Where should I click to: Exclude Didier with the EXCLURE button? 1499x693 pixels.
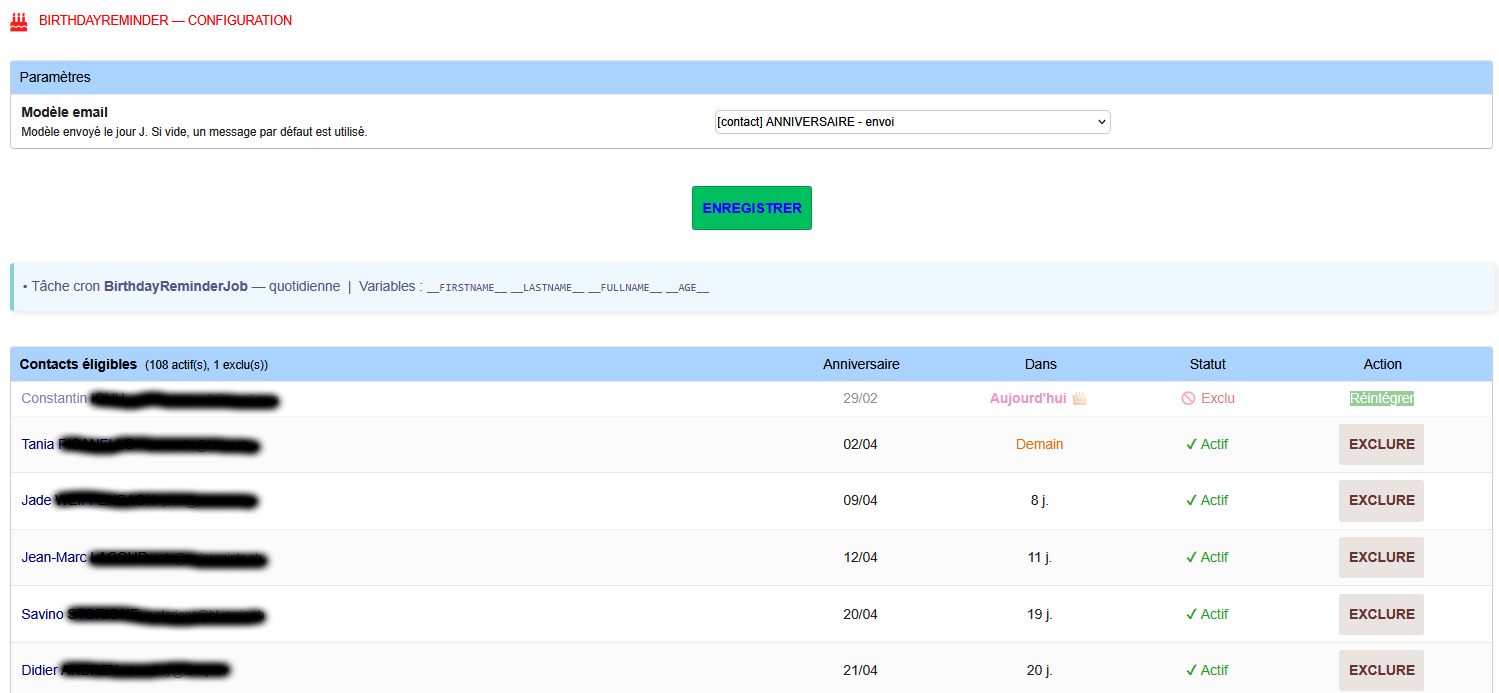point(1381,670)
